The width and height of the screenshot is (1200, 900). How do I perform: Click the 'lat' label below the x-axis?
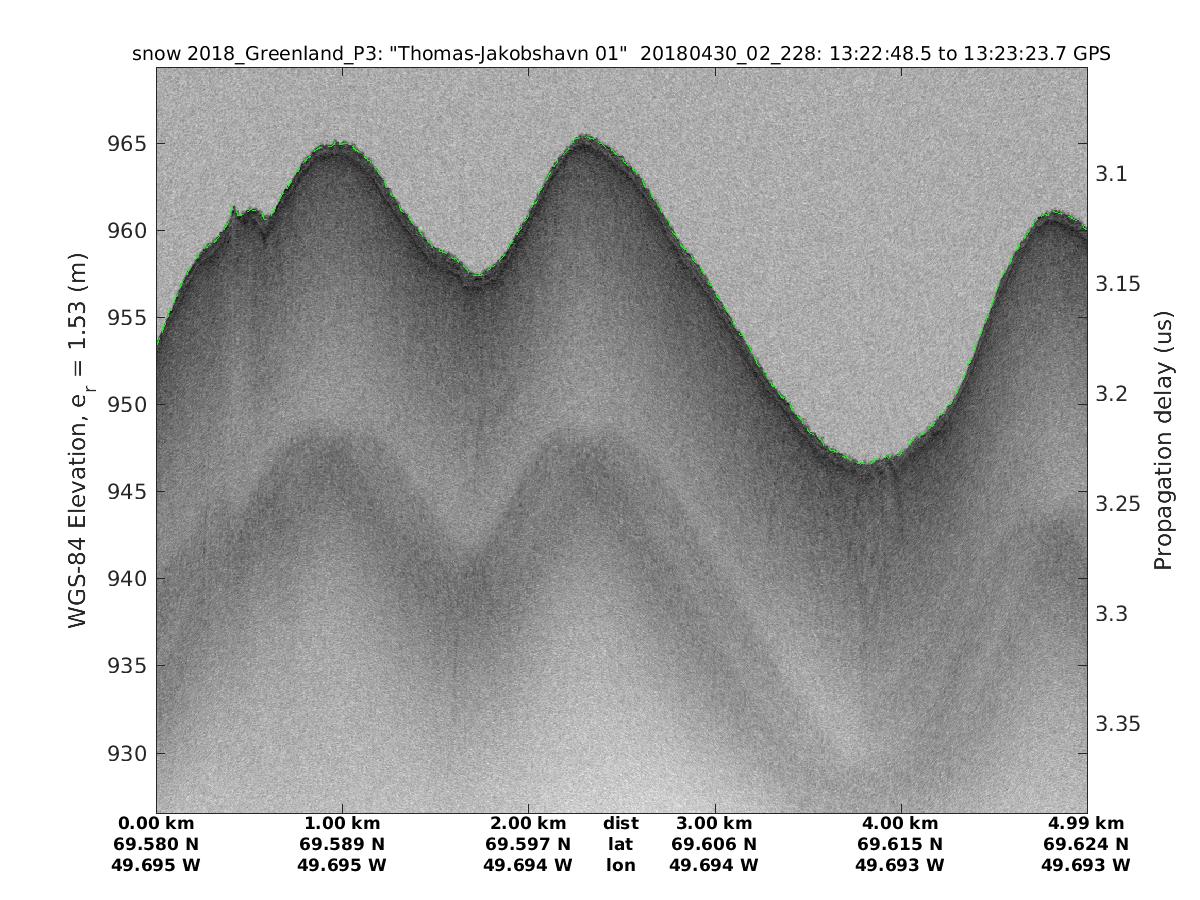[620, 845]
